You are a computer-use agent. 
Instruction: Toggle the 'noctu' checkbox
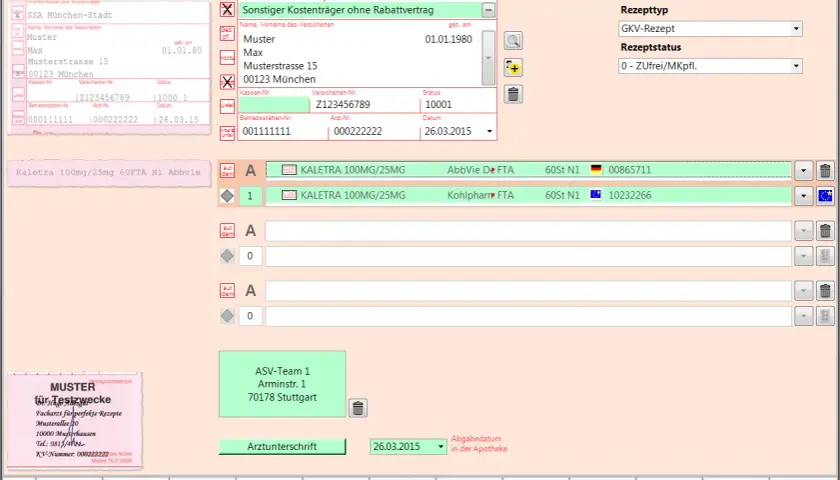[227, 57]
